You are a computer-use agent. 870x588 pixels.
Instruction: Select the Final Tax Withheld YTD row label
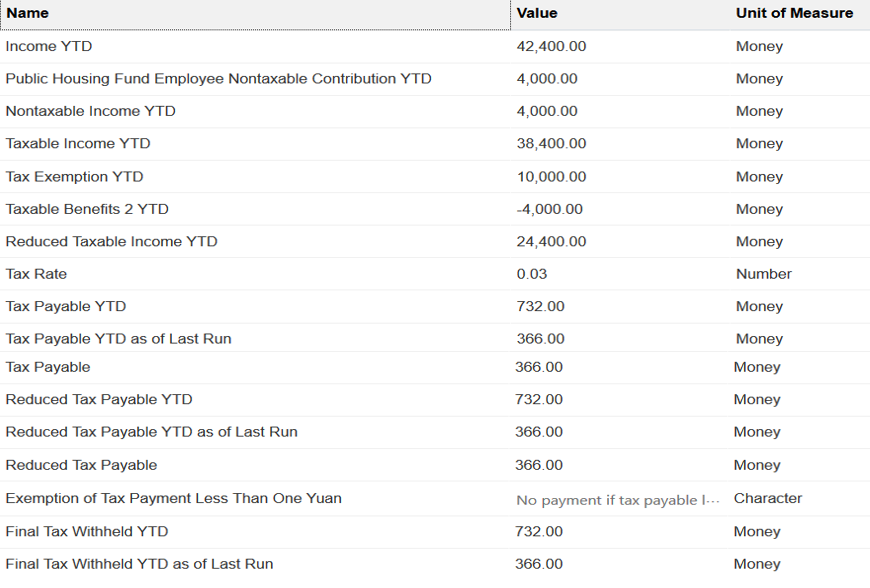(87, 531)
